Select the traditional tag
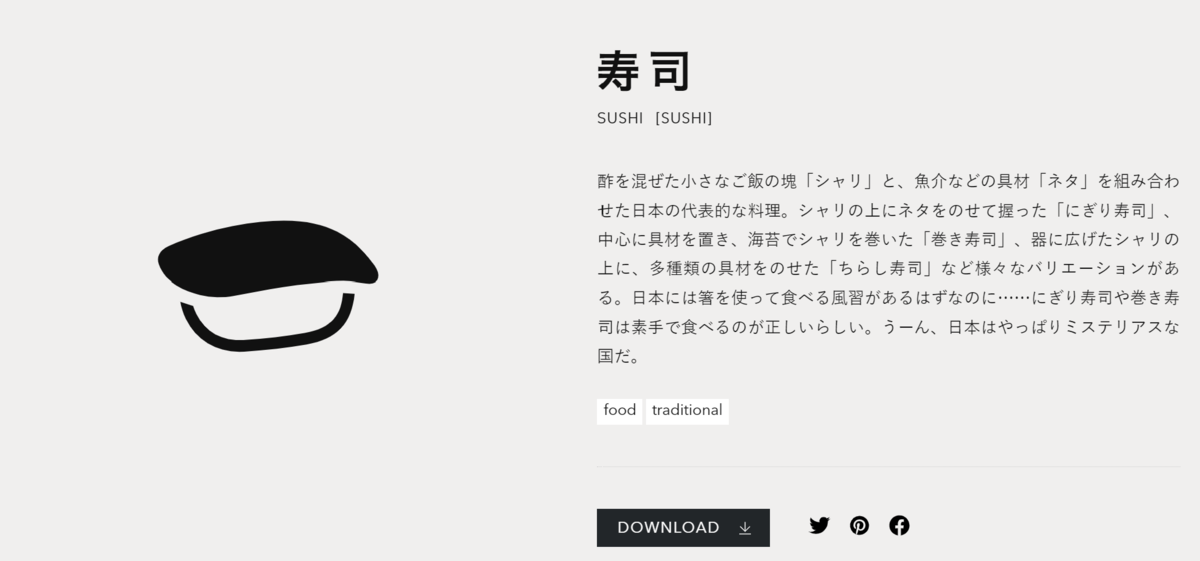This screenshot has width=1200, height=561. (687, 411)
